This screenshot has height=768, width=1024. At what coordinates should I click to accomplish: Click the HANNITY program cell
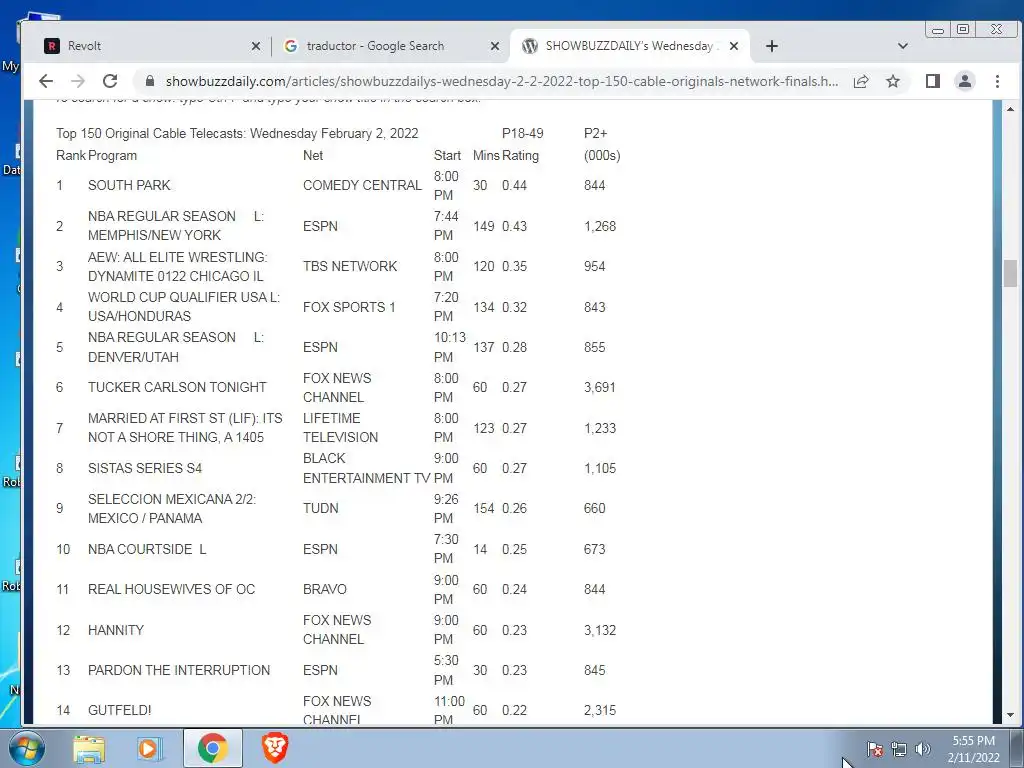coord(116,630)
